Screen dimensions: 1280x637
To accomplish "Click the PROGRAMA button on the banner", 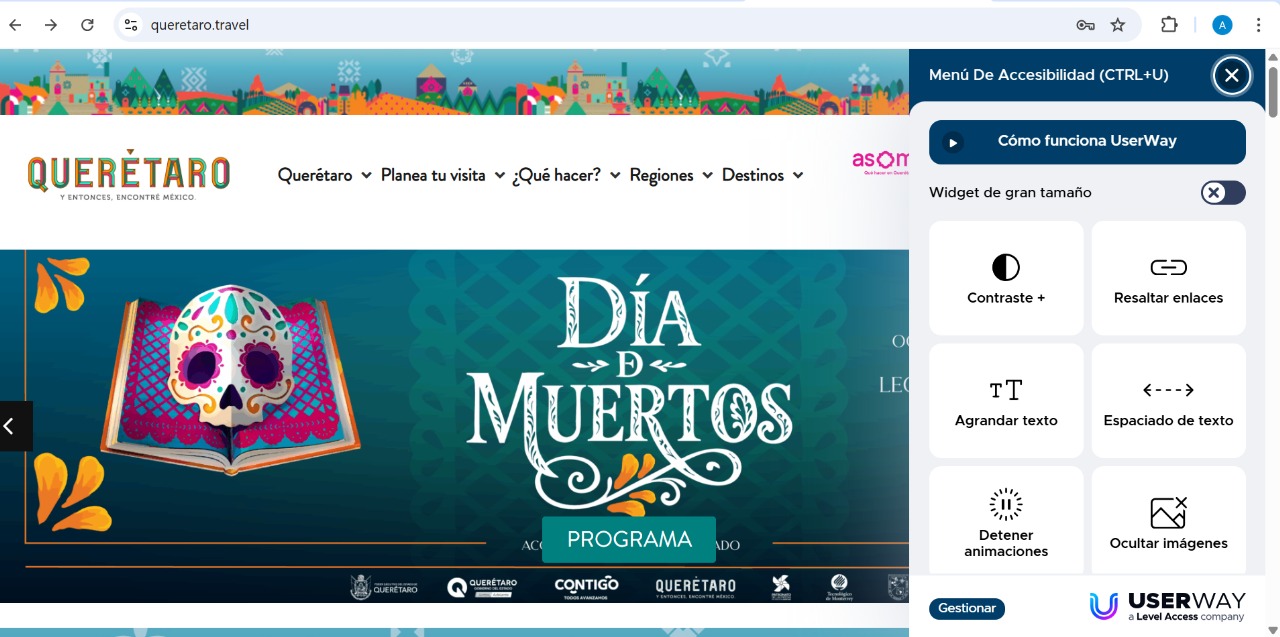I will coord(628,539).
